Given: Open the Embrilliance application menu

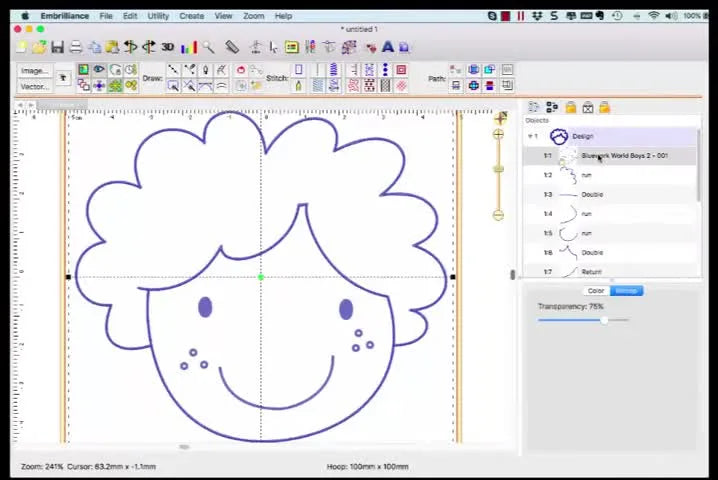Looking at the screenshot, I should [65, 16].
